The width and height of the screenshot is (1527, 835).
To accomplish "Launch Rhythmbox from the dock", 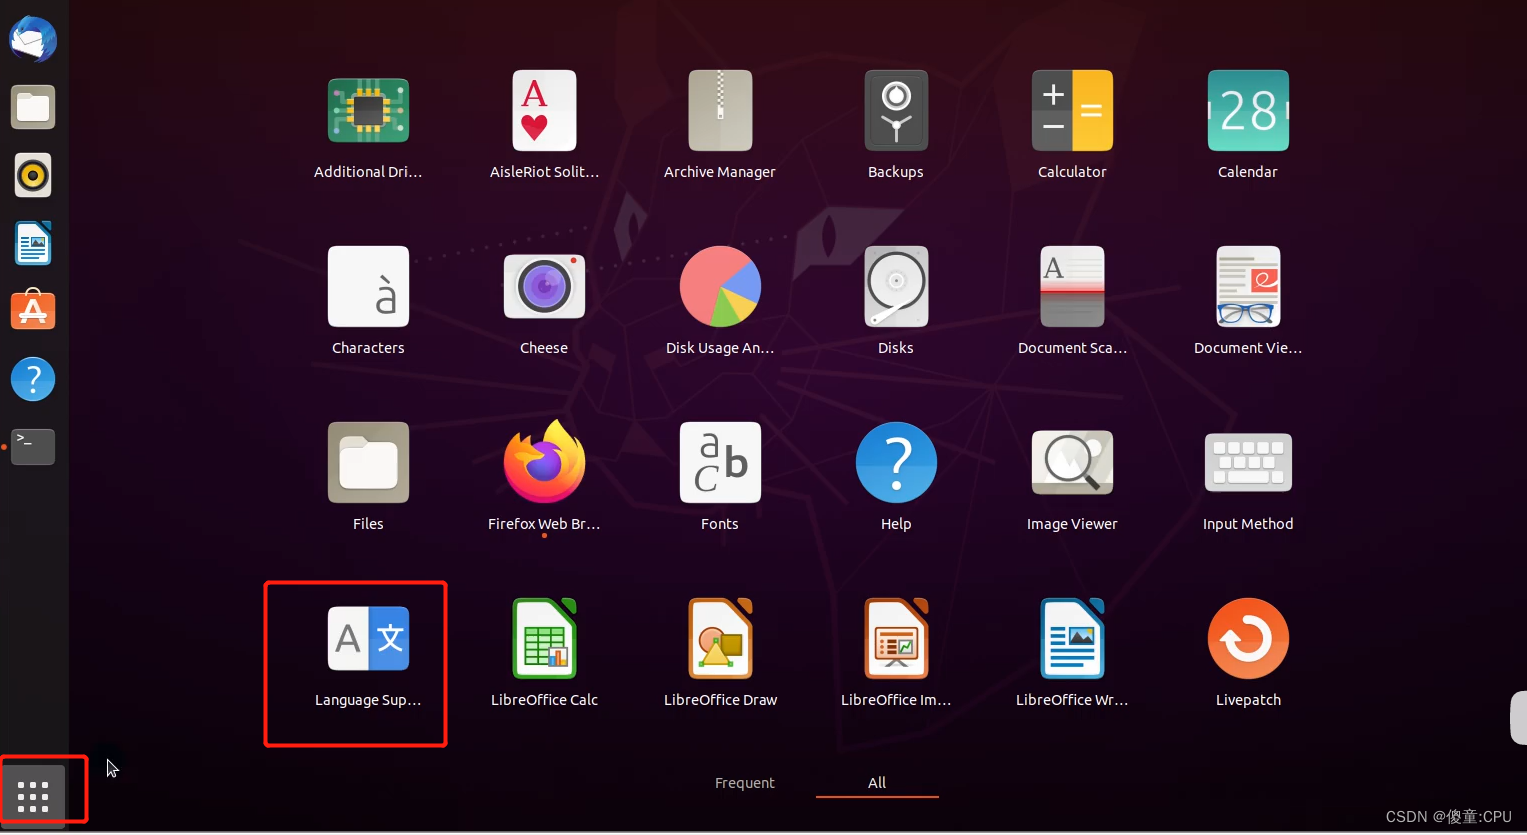I will coord(33,175).
